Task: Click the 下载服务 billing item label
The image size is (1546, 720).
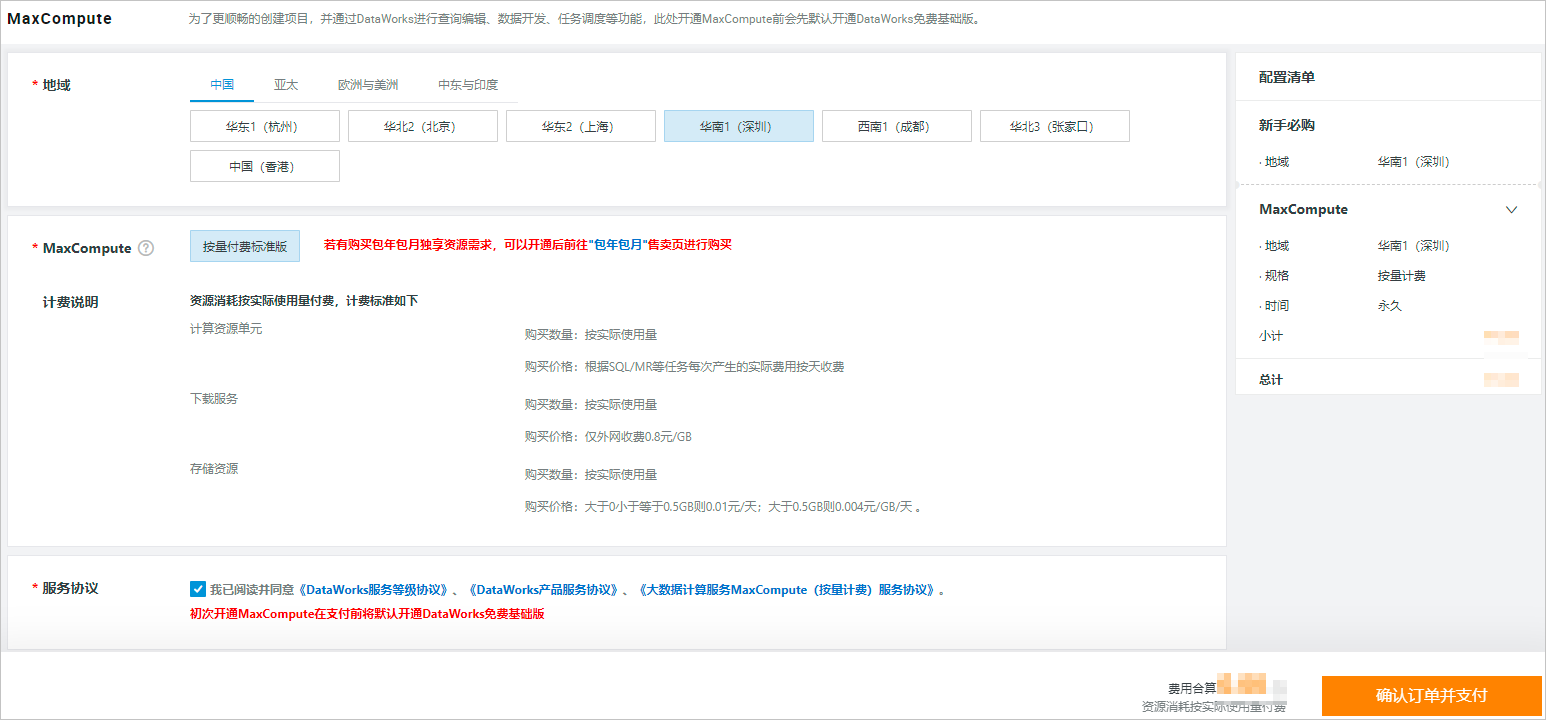Action: [x=214, y=399]
